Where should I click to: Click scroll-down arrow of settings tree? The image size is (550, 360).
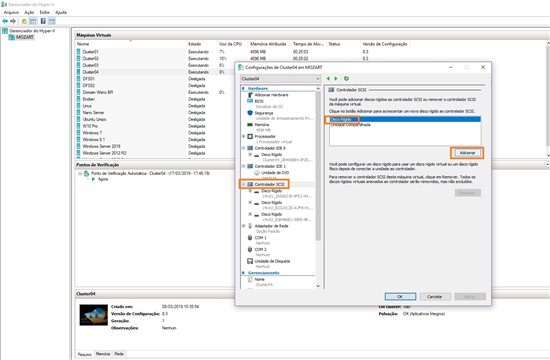pos(318,286)
